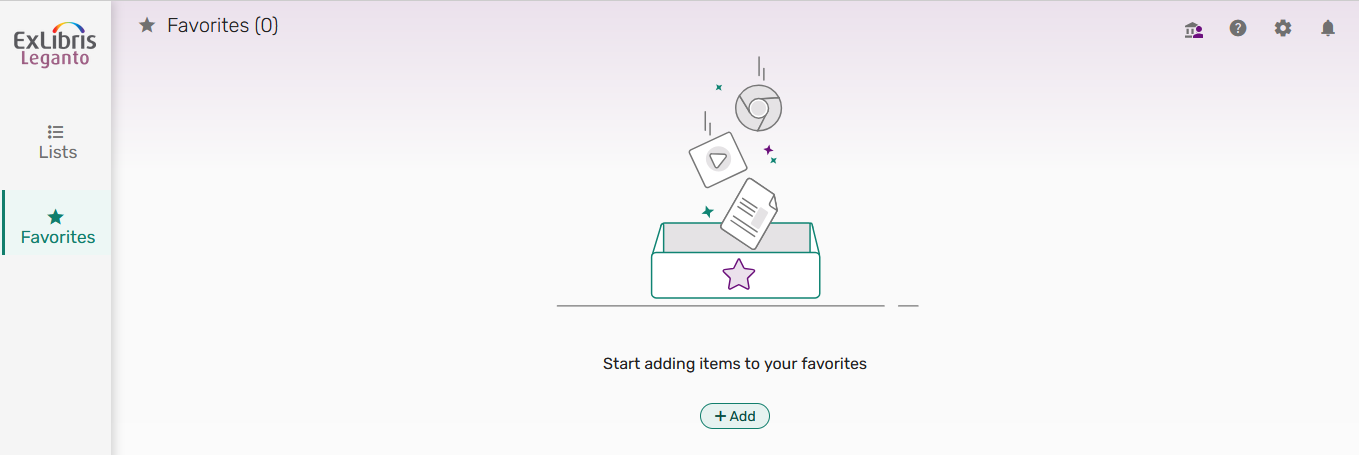Viewport: 1359px width, 455px height.
Task: Click the document page in illustration
Action: [x=749, y=213]
